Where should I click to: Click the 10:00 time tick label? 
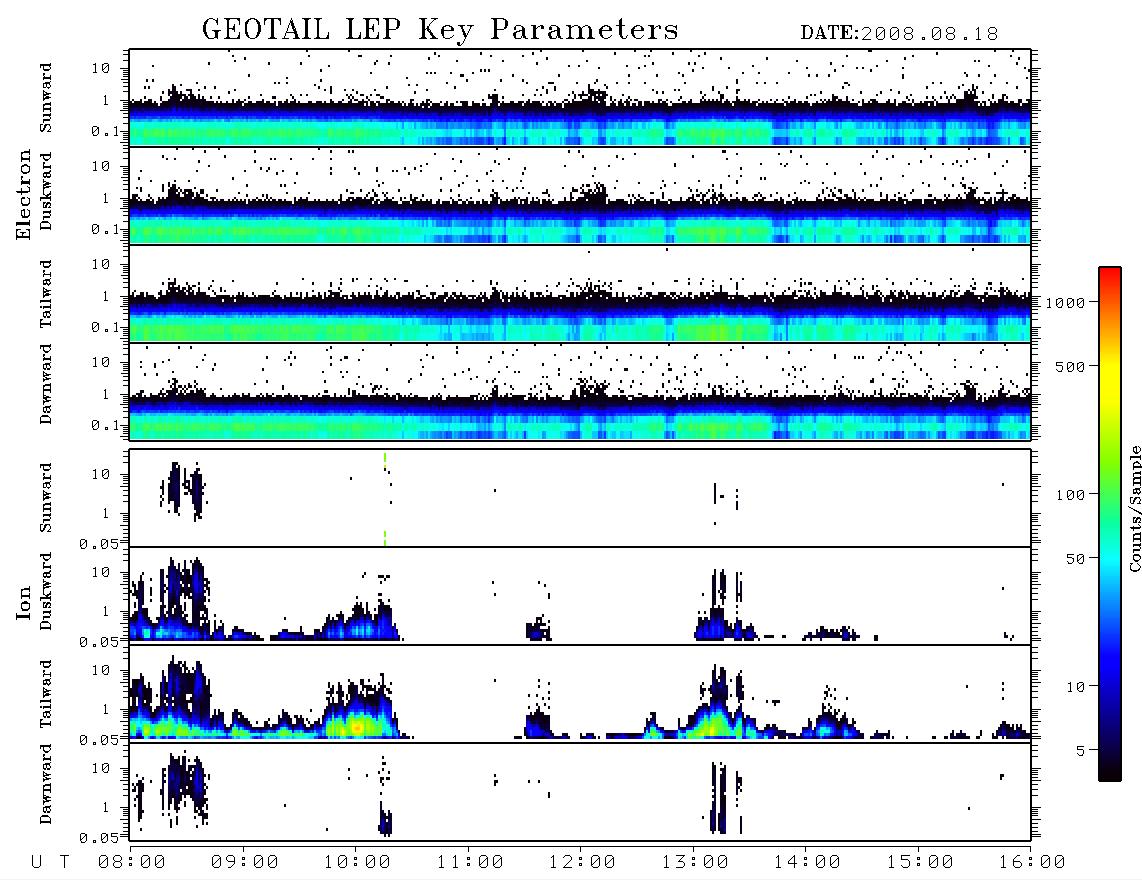[357, 863]
